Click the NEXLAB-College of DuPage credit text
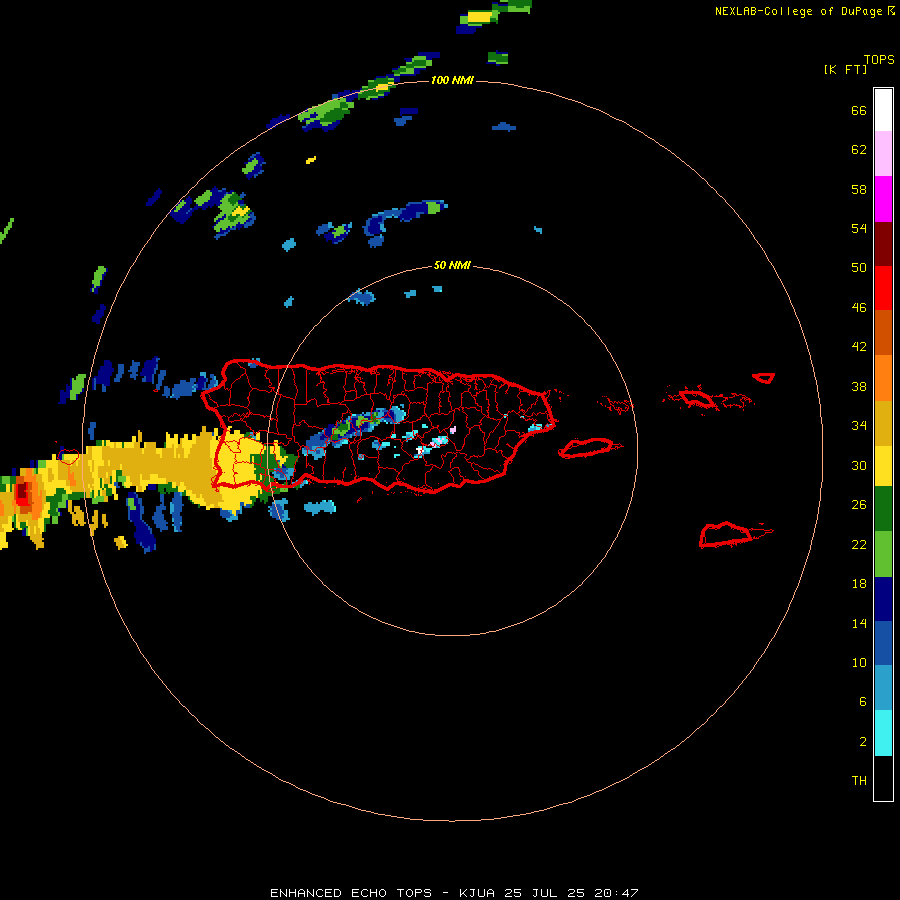Viewport: 900px width, 900px height. pyautogui.click(x=799, y=11)
